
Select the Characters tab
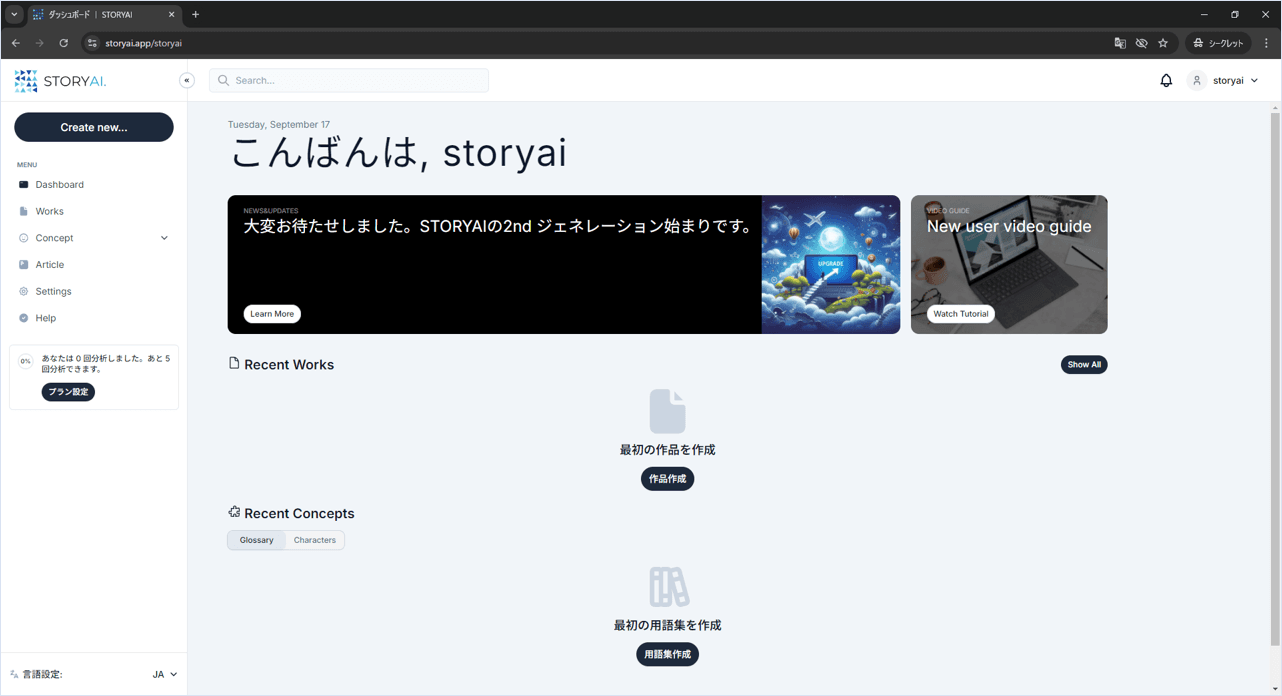315,540
